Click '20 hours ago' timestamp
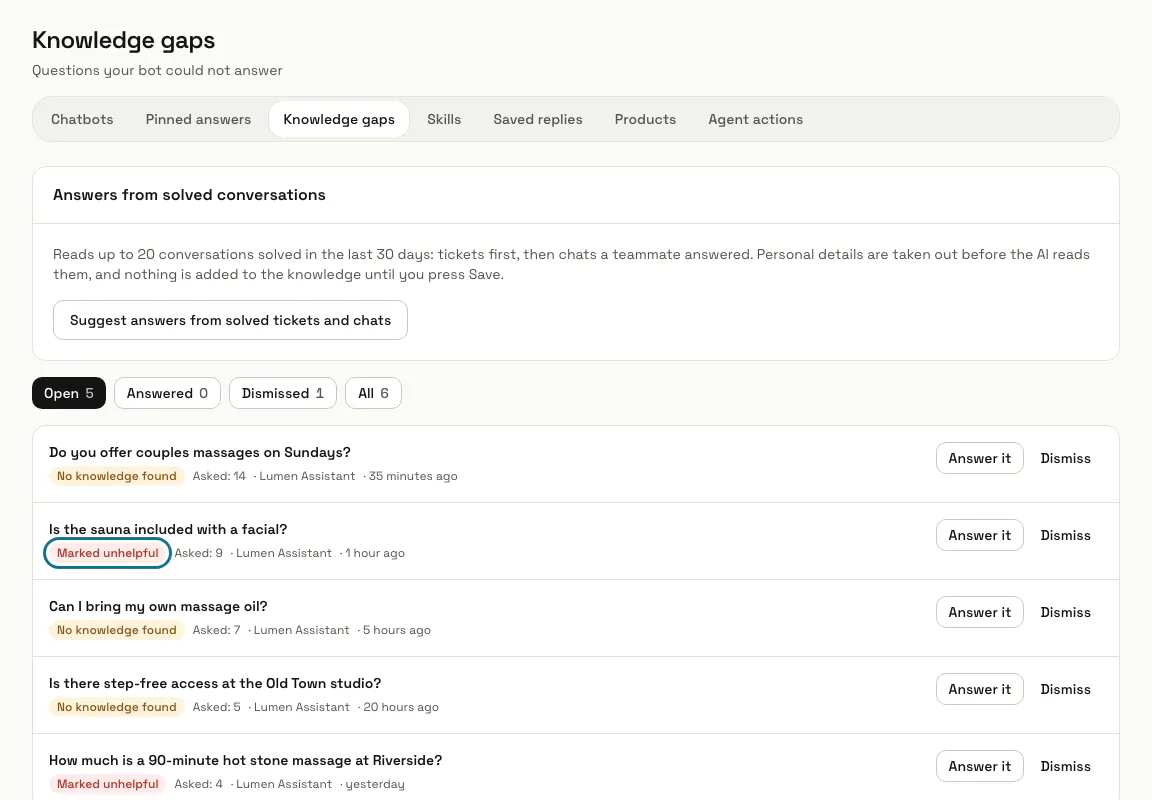 [401, 707]
